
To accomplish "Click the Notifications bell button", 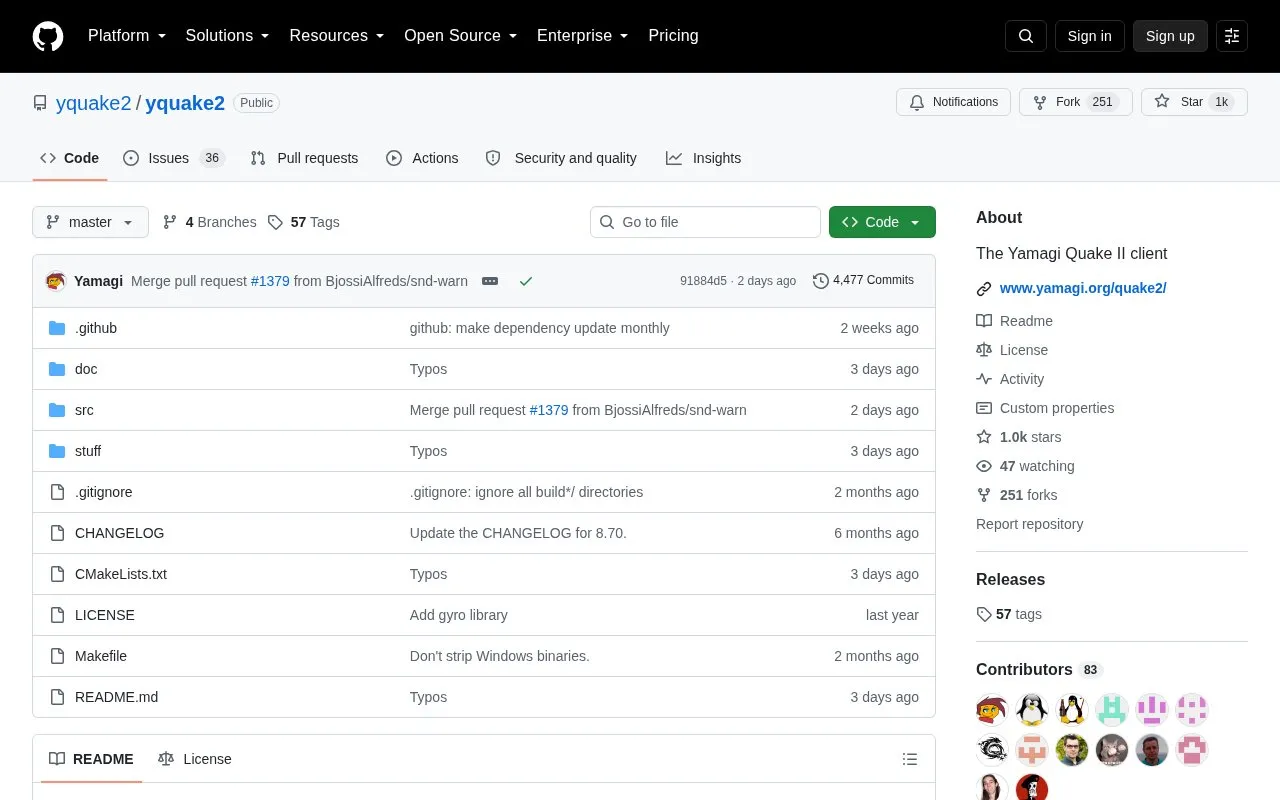I will [954, 102].
